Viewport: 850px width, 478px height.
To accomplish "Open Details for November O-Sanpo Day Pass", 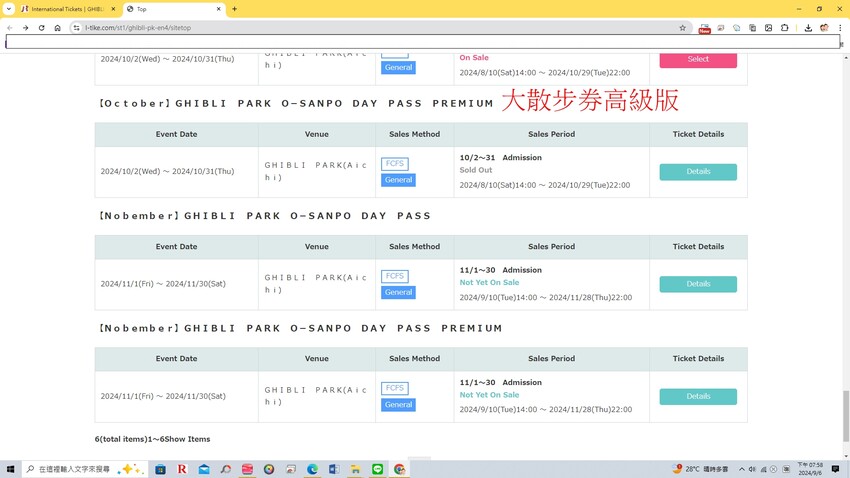I will [x=698, y=284].
